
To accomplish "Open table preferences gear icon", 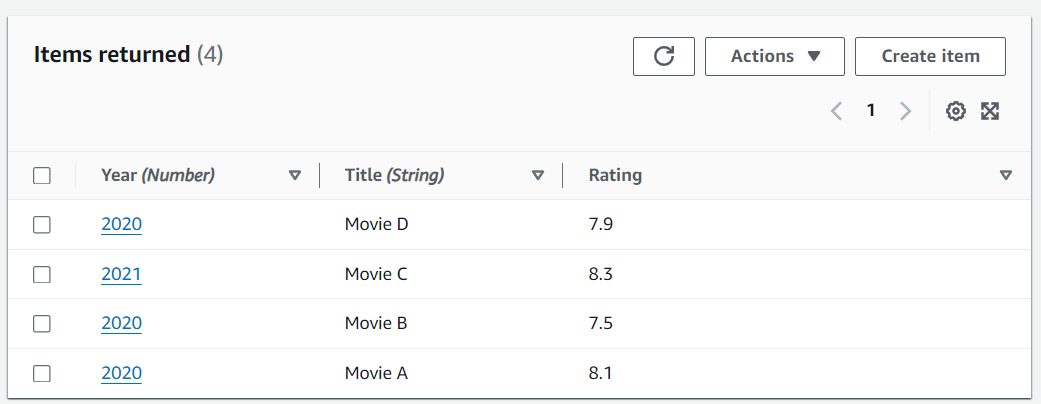I will coord(956,111).
